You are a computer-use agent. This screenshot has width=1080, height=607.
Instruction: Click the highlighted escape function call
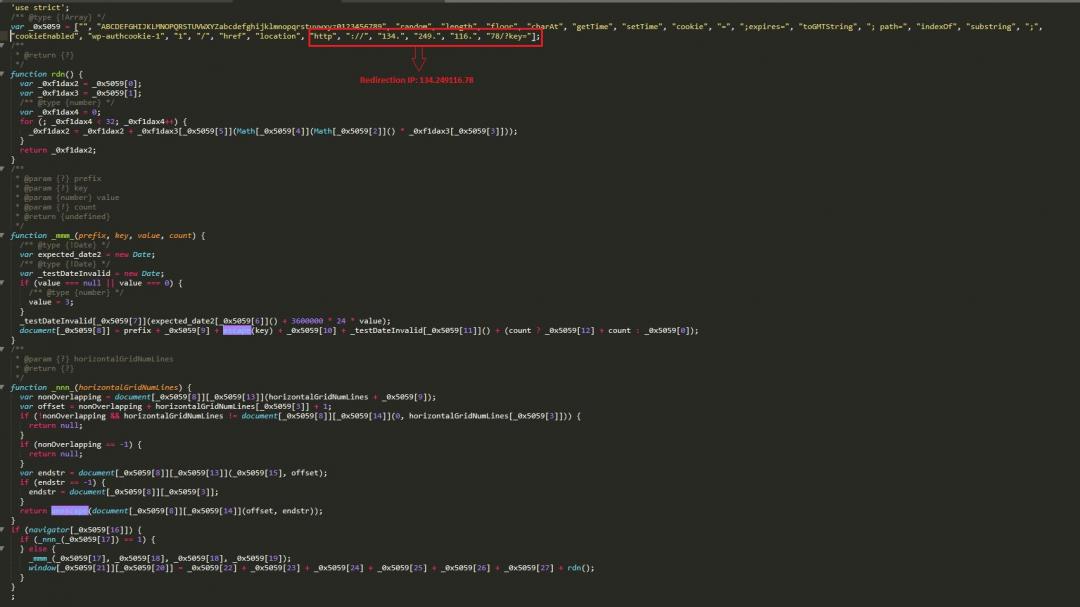tap(237, 330)
